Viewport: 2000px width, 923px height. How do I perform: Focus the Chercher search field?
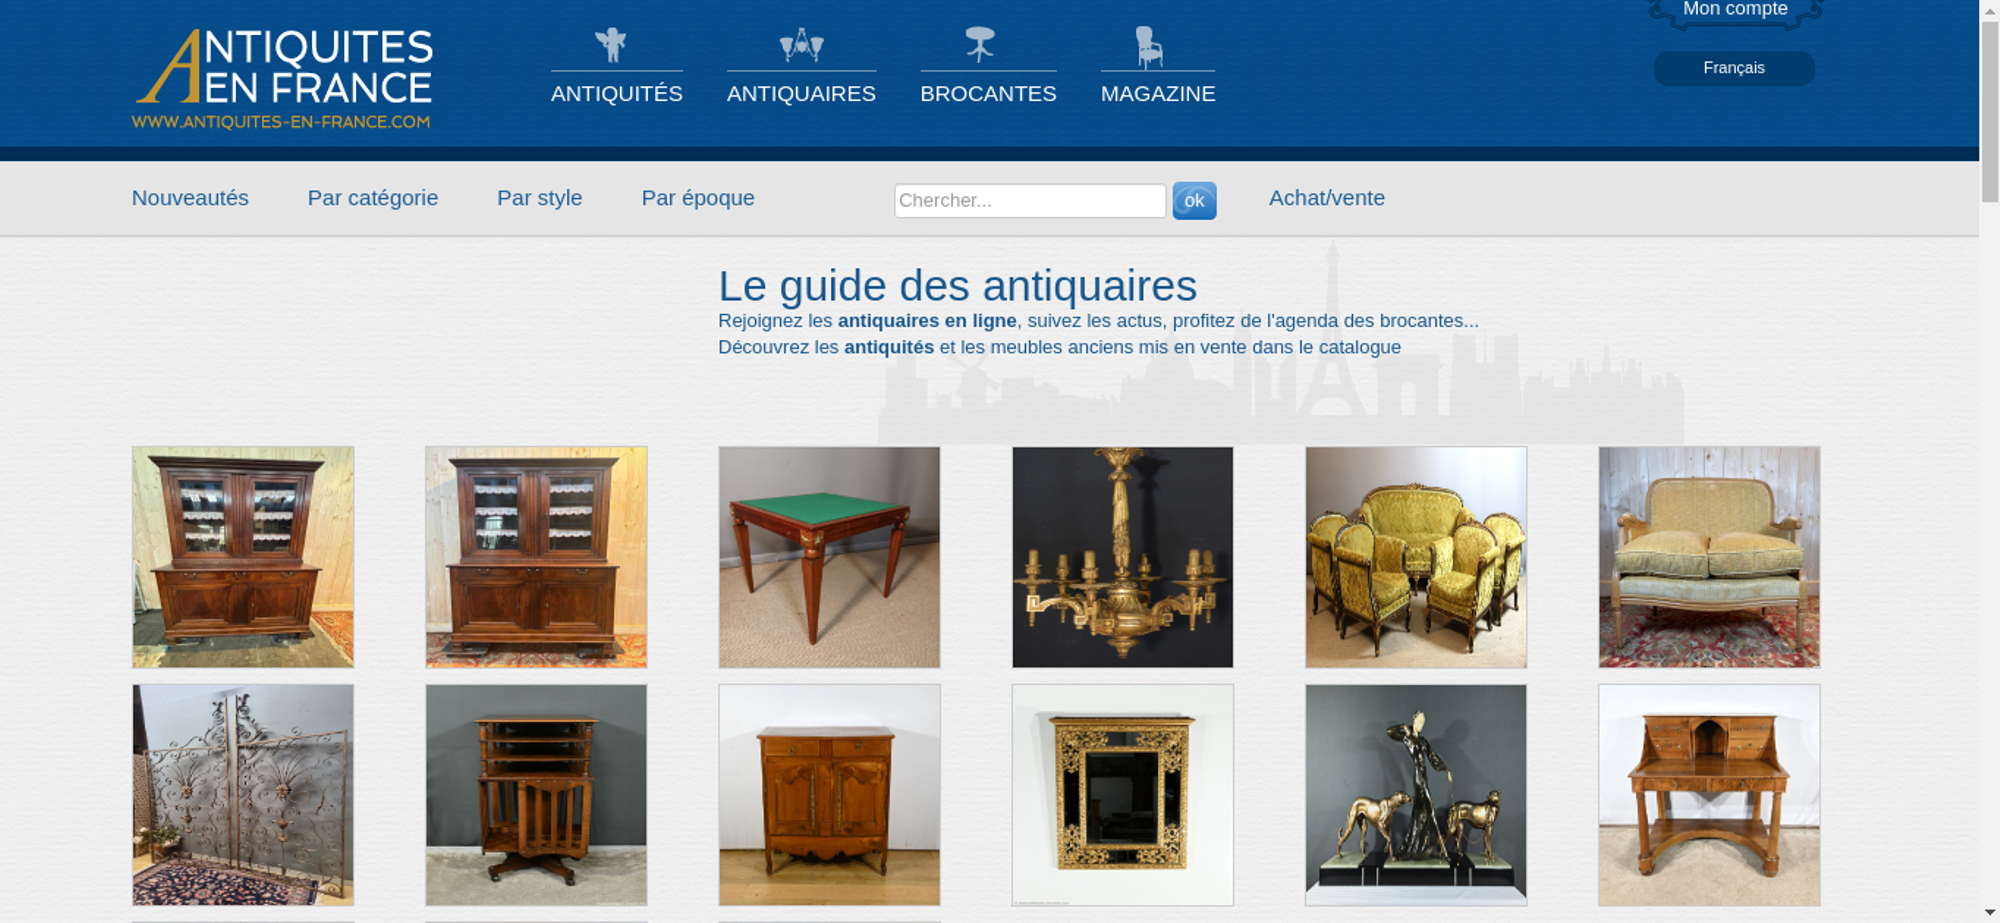1030,200
